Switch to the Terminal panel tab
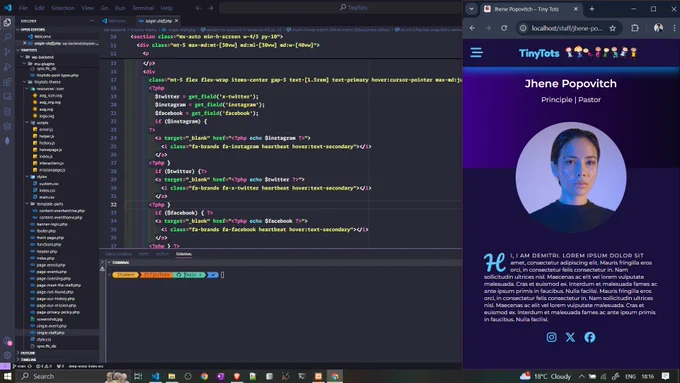This screenshot has width=680, height=383. 184,254
